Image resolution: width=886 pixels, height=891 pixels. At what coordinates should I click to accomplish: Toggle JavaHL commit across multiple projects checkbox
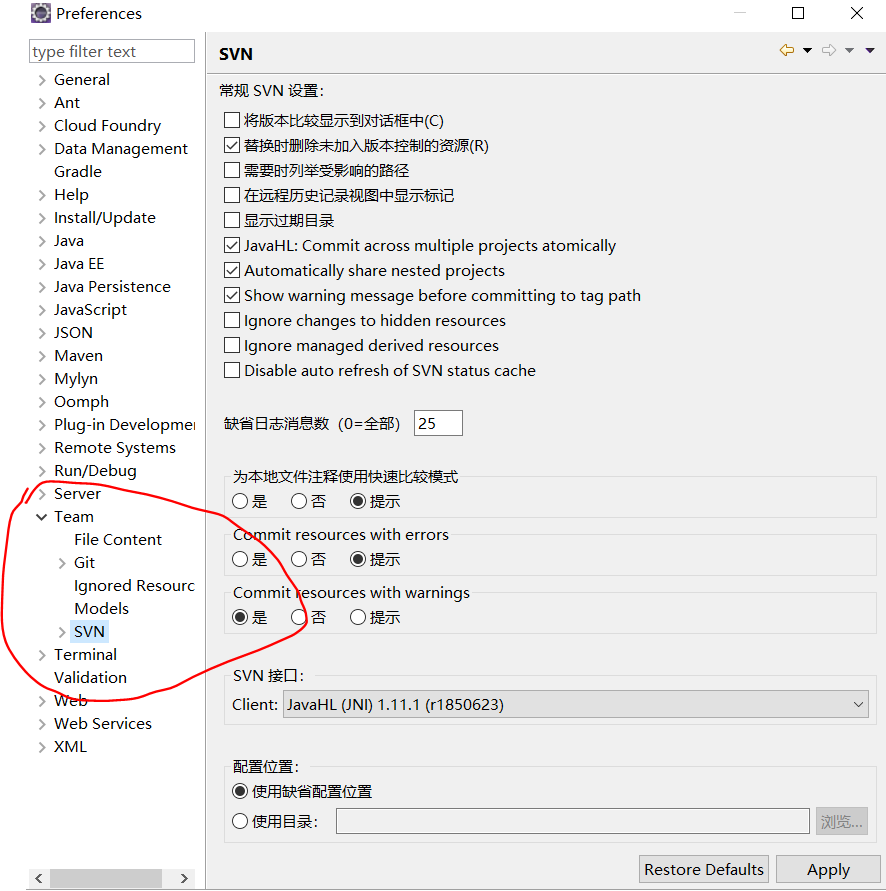click(232, 245)
